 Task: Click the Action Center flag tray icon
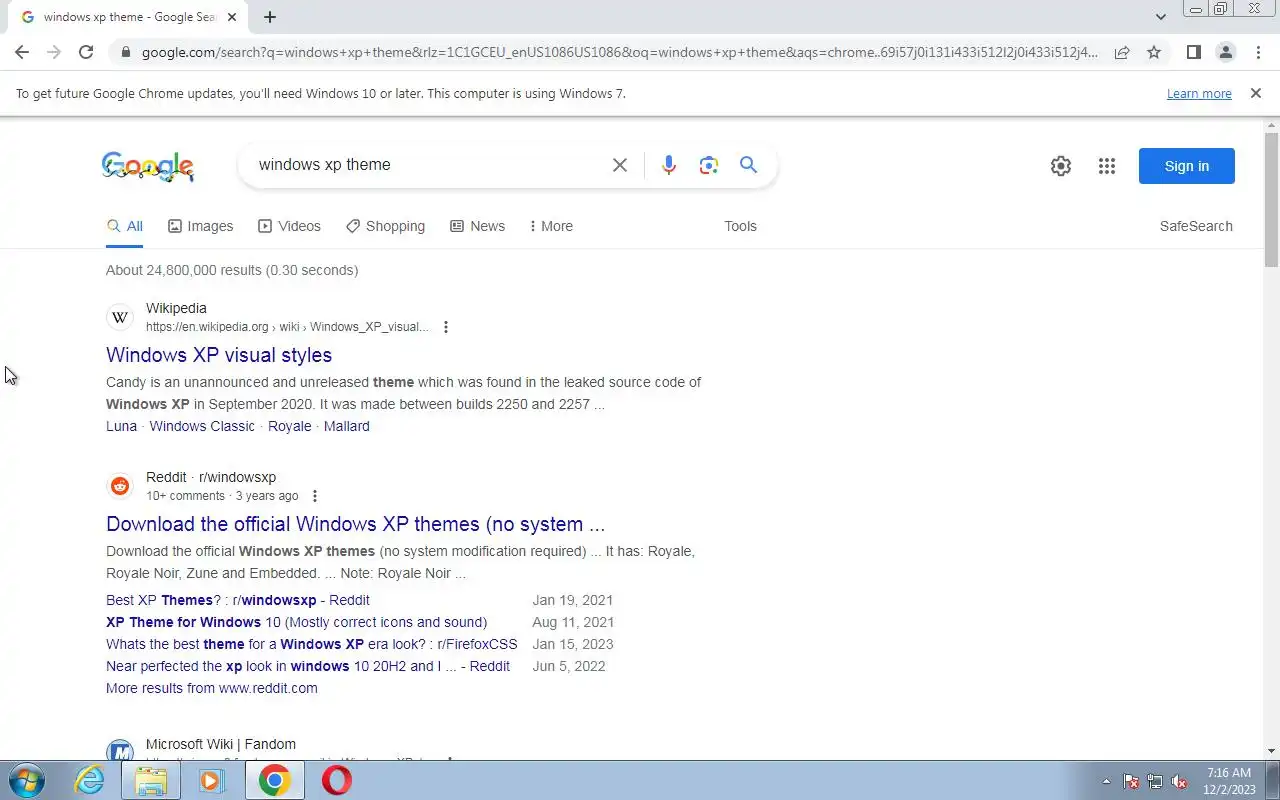pyautogui.click(x=1131, y=781)
